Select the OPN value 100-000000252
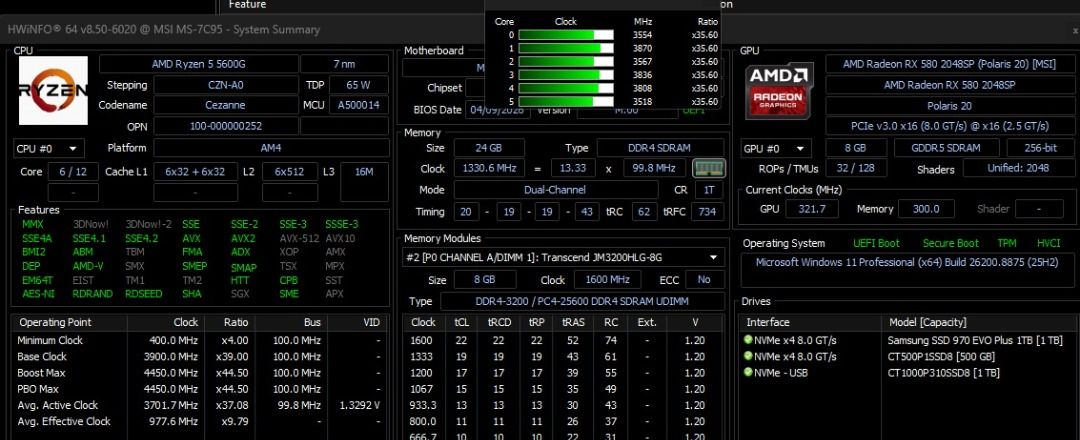 pyautogui.click(x=226, y=126)
